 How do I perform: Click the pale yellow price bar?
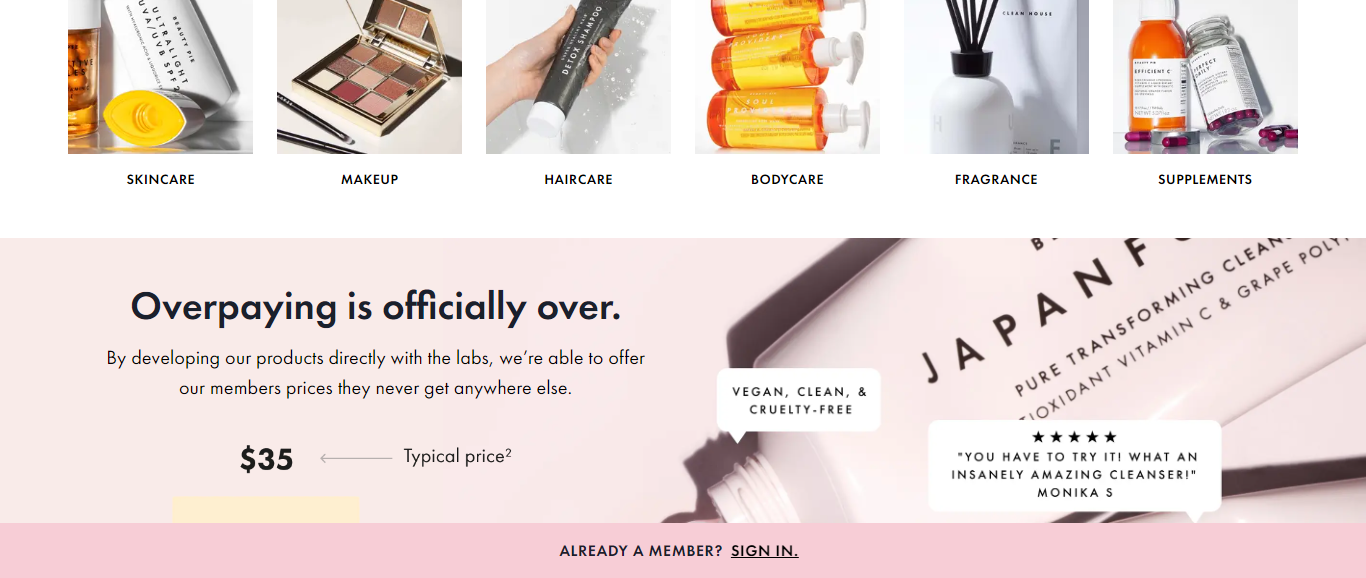click(x=266, y=509)
